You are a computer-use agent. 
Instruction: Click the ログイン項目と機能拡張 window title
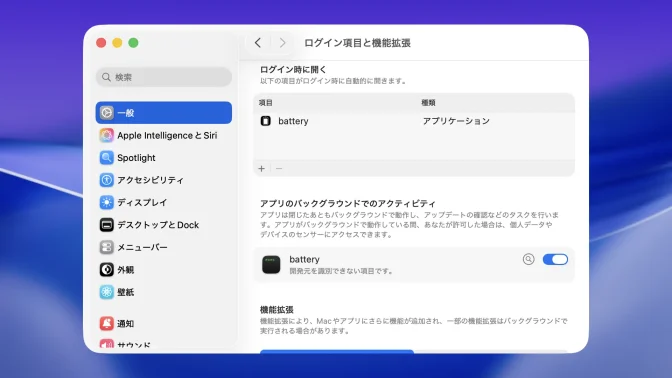click(357, 43)
